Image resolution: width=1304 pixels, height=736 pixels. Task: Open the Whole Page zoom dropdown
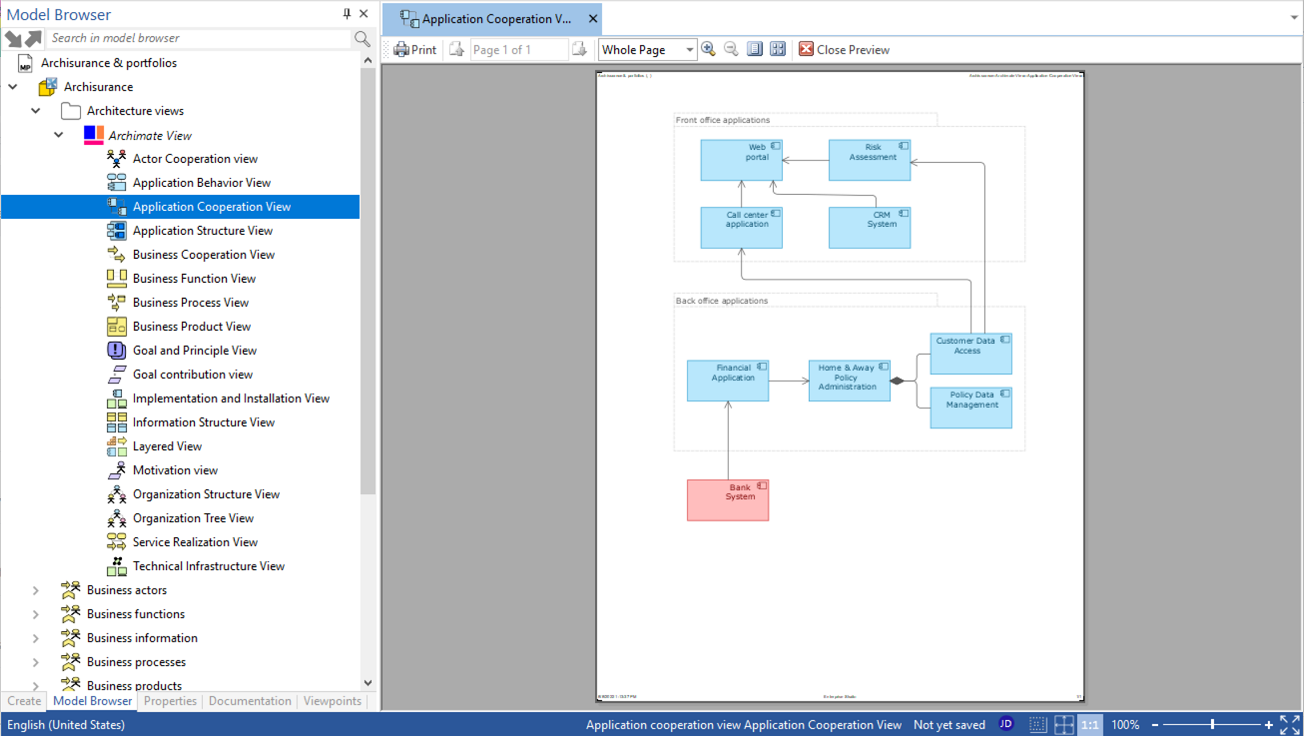[x=689, y=50]
